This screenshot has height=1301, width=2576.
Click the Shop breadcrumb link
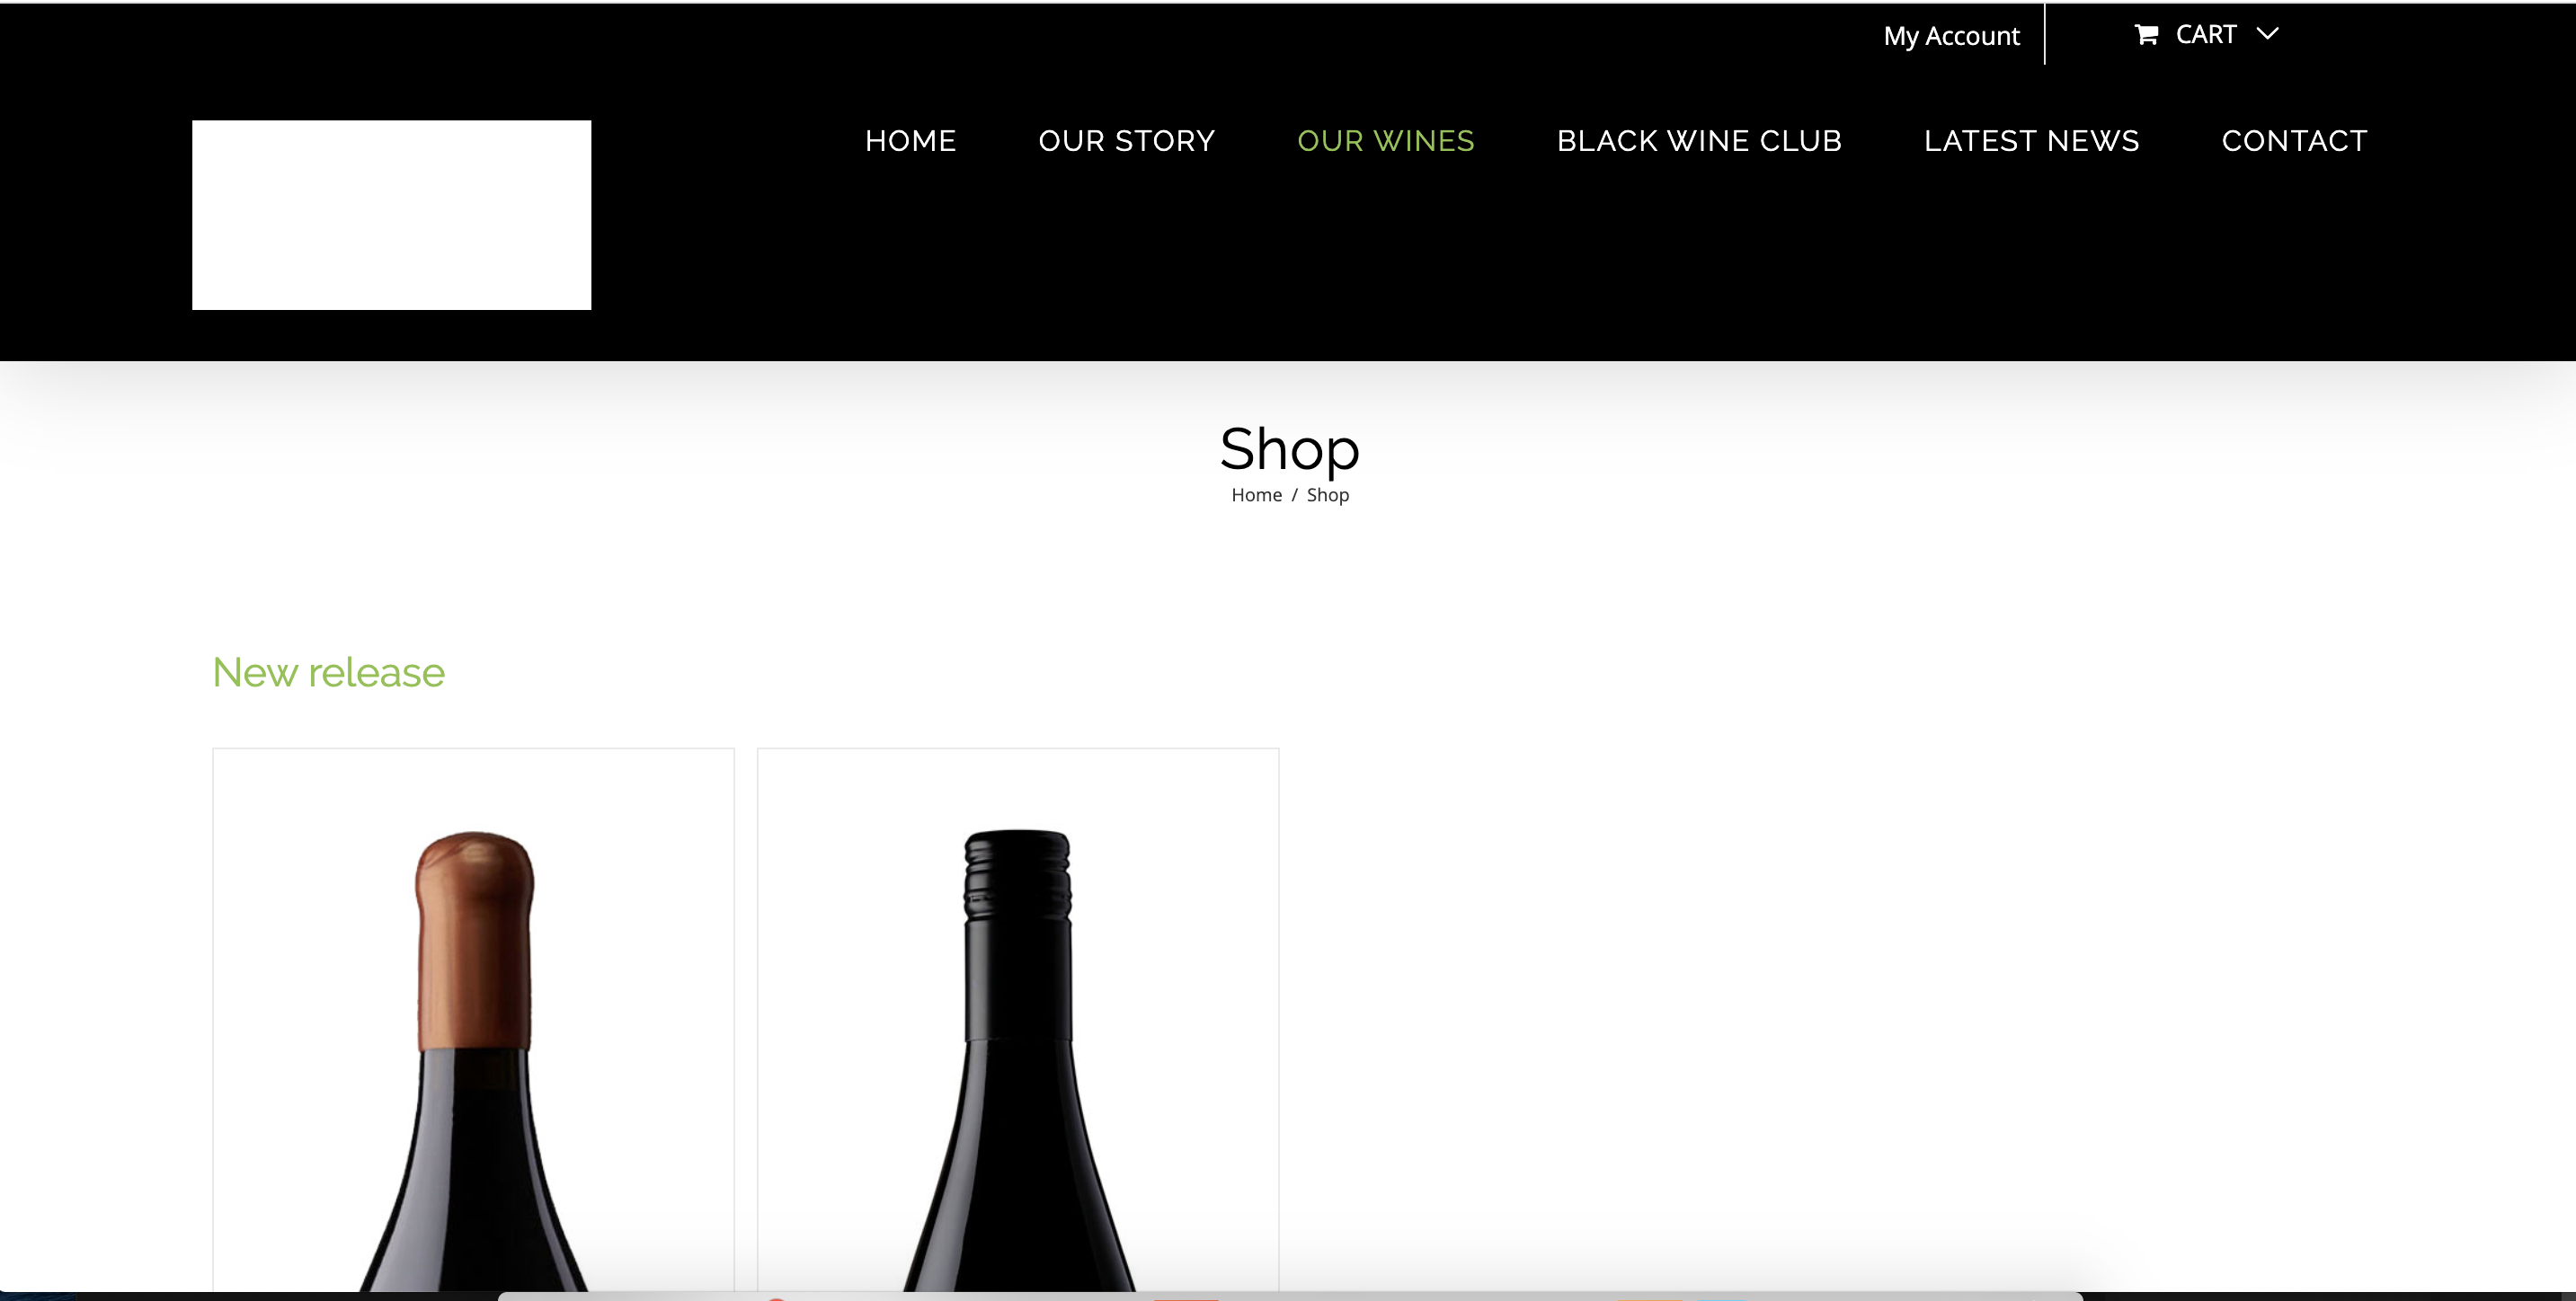[1327, 495]
